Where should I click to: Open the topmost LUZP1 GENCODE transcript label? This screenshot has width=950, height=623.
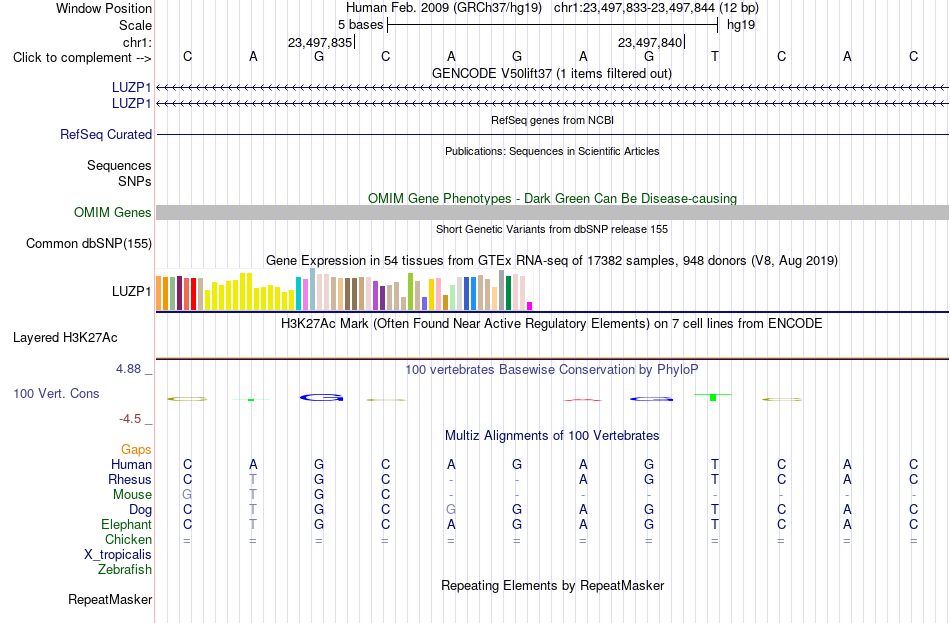coord(131,88)
